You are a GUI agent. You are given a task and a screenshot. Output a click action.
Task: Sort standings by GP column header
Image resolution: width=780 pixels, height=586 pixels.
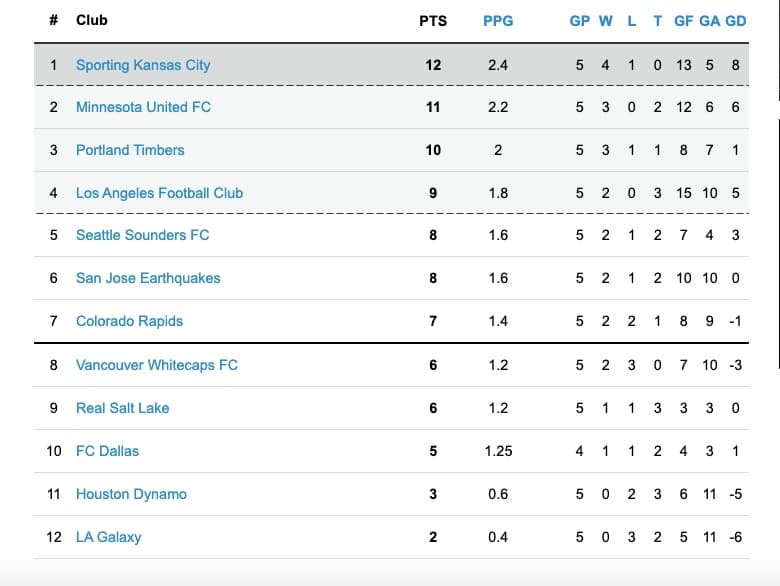pyautogui.click(x=580, y=20)
